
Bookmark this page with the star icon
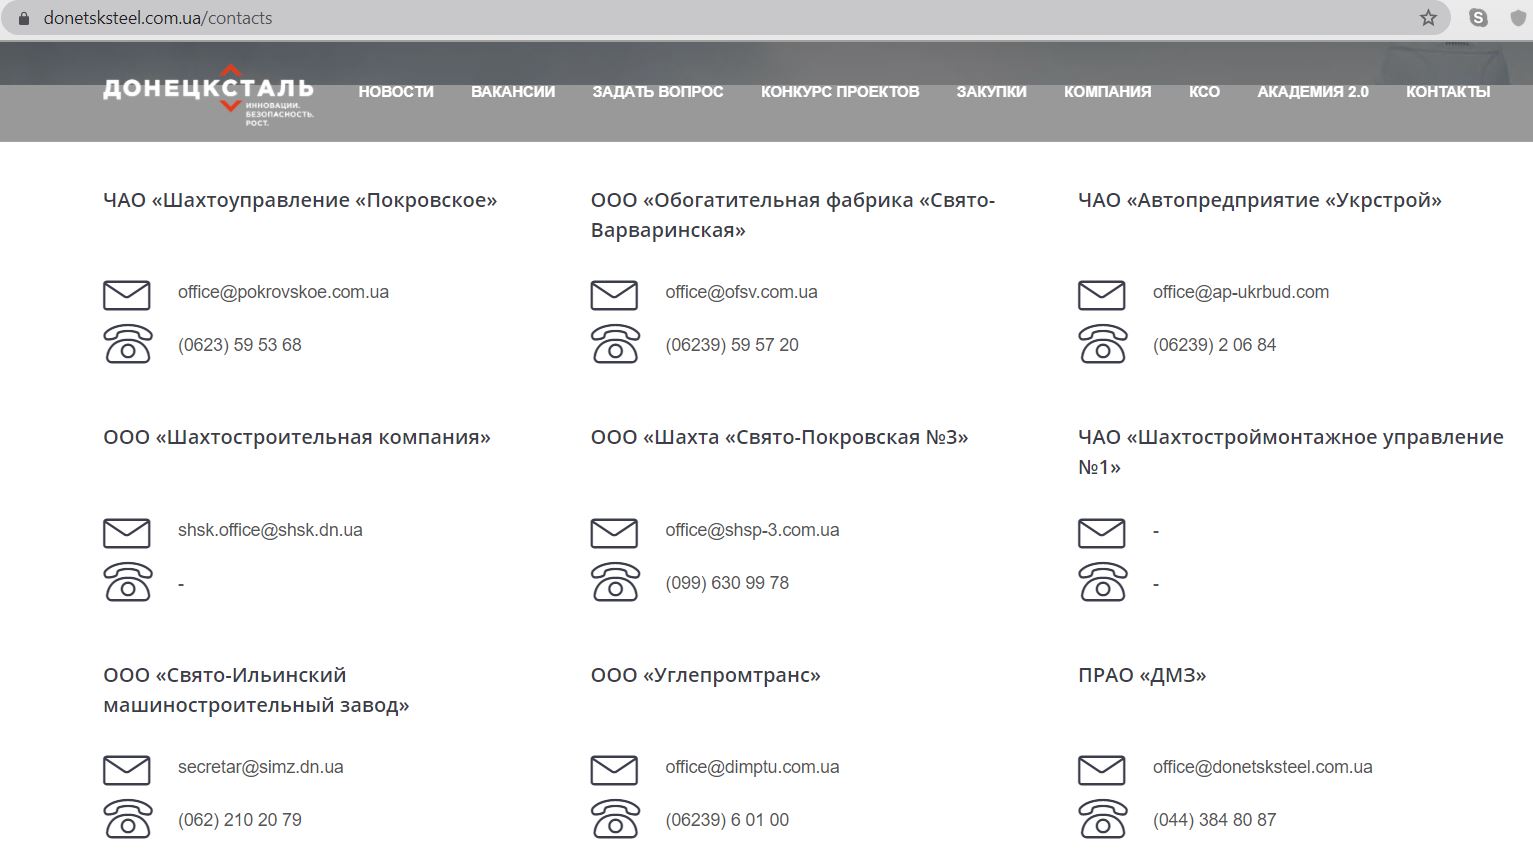[1429, 18]
